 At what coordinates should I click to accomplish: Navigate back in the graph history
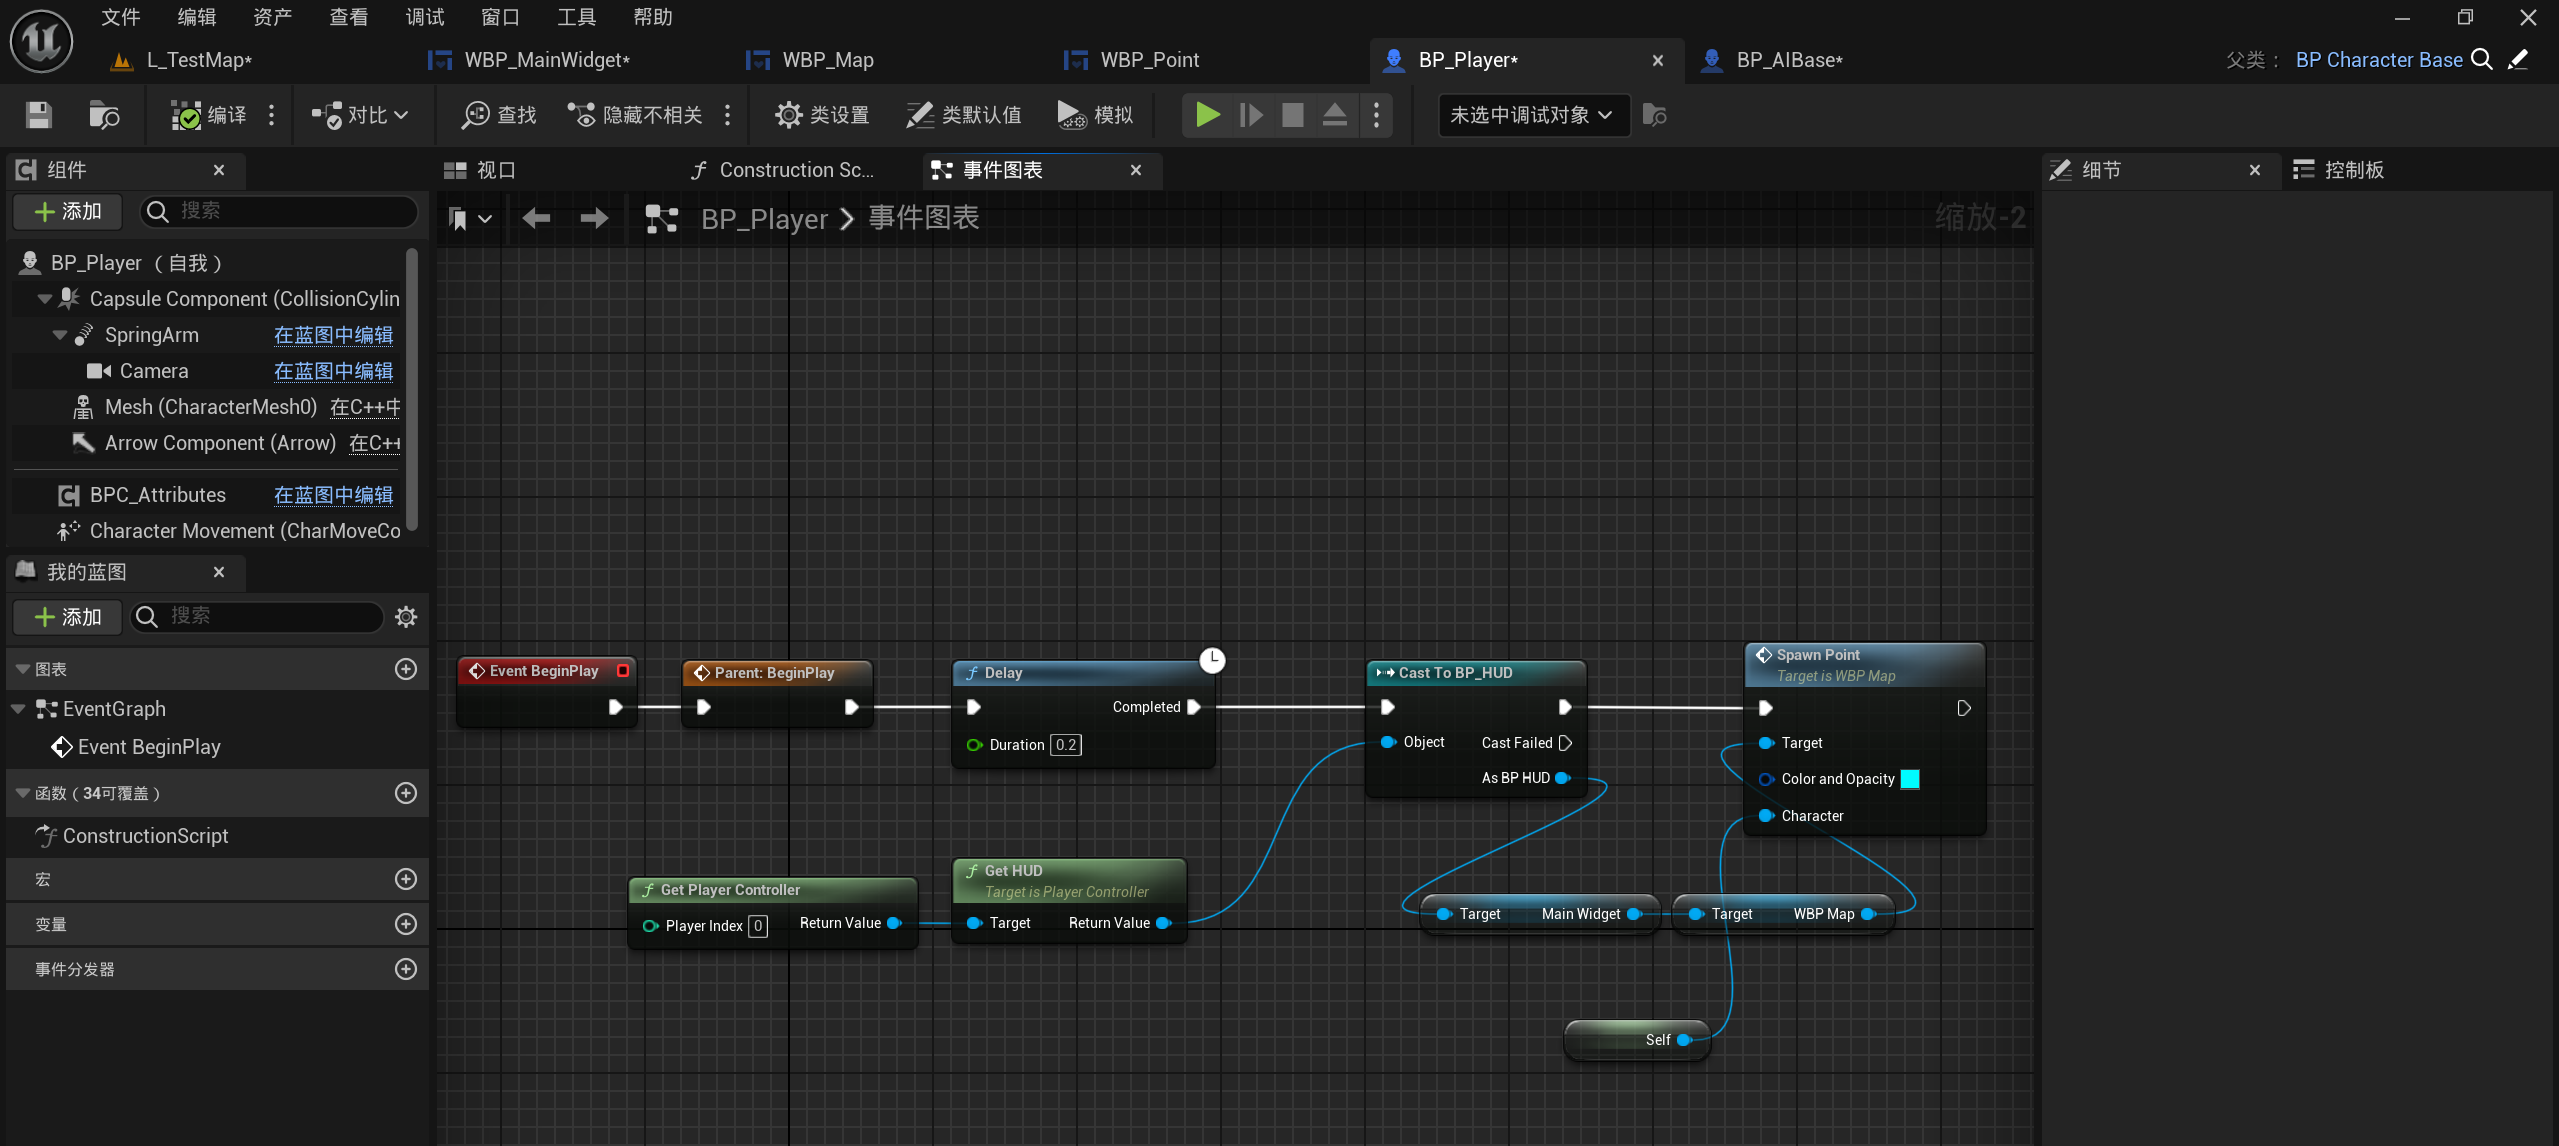point(536,218)
